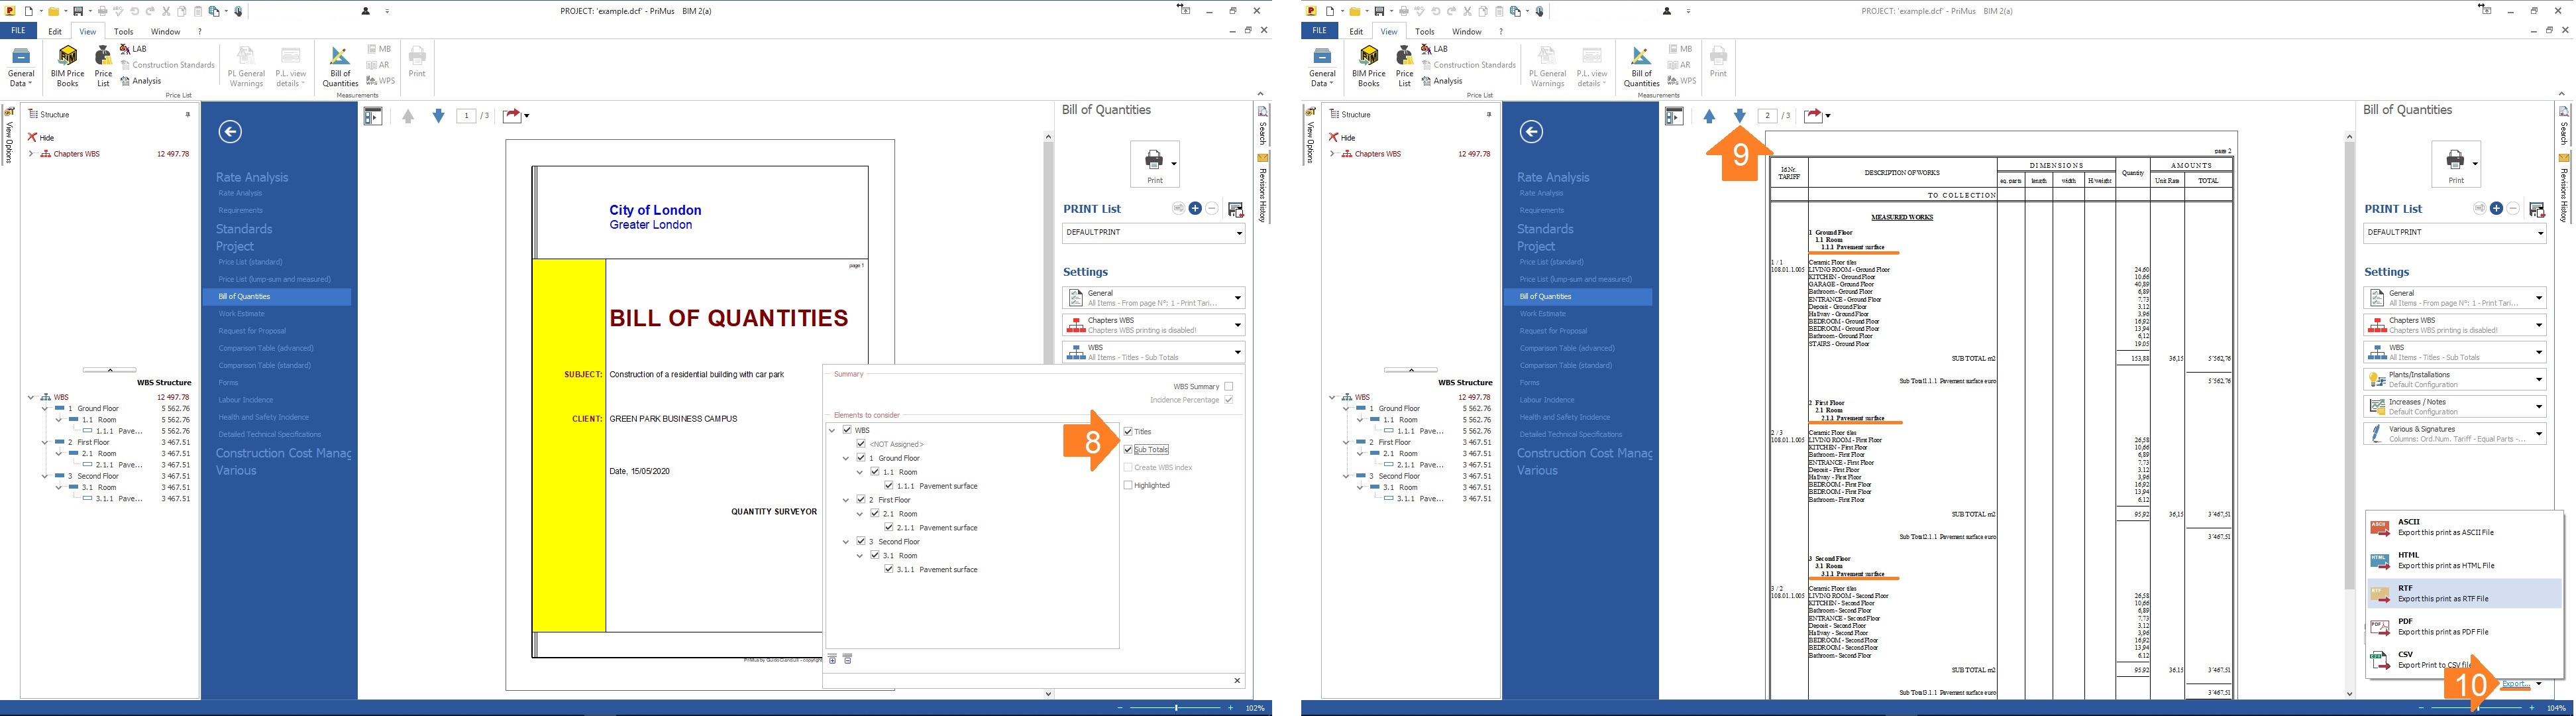This screenshot has width=2576, height=716.
Task: Select Price List (standard) in right window sidebar
Action: coord(1552,262)
